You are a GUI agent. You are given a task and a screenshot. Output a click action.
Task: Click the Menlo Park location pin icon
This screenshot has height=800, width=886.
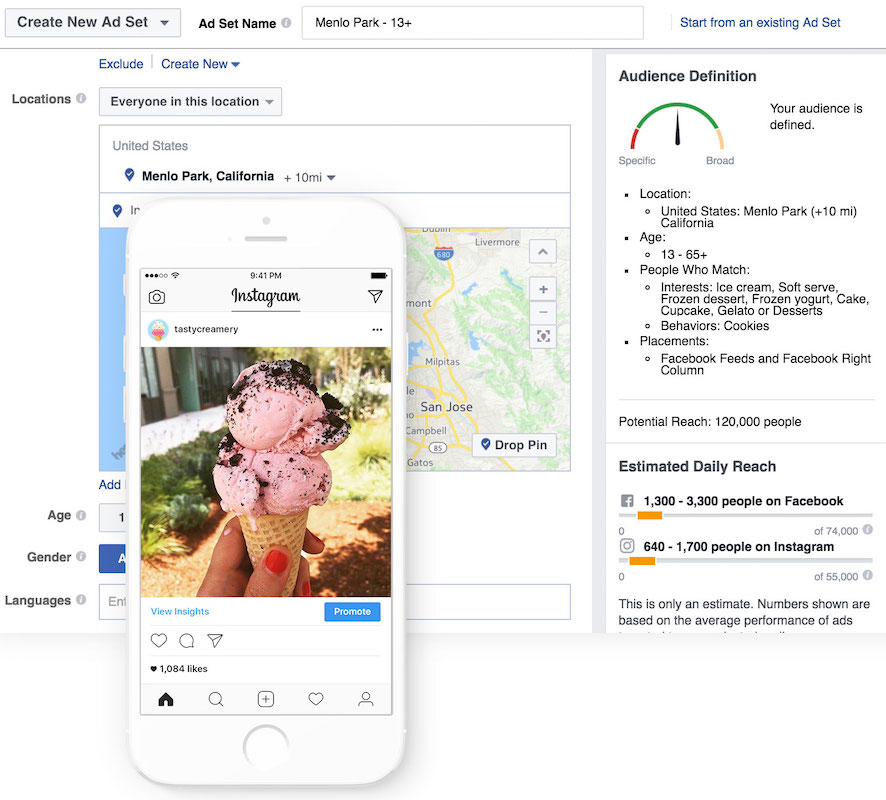point(129,175)
